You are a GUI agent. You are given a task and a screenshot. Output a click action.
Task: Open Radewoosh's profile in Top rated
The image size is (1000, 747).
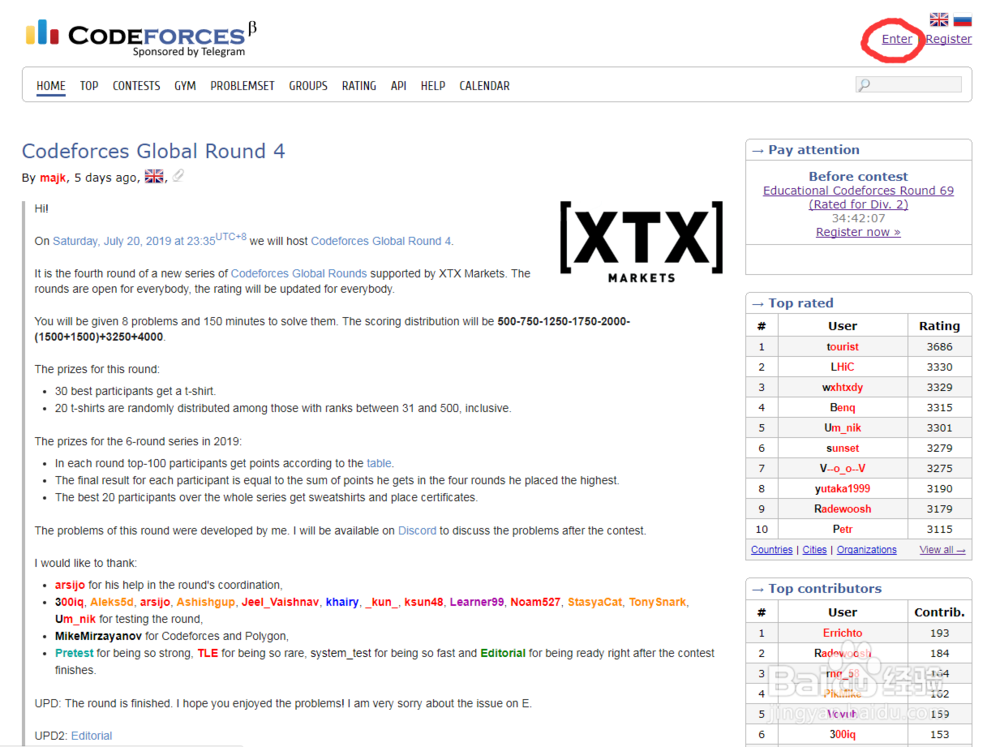[x=842, y=509]
